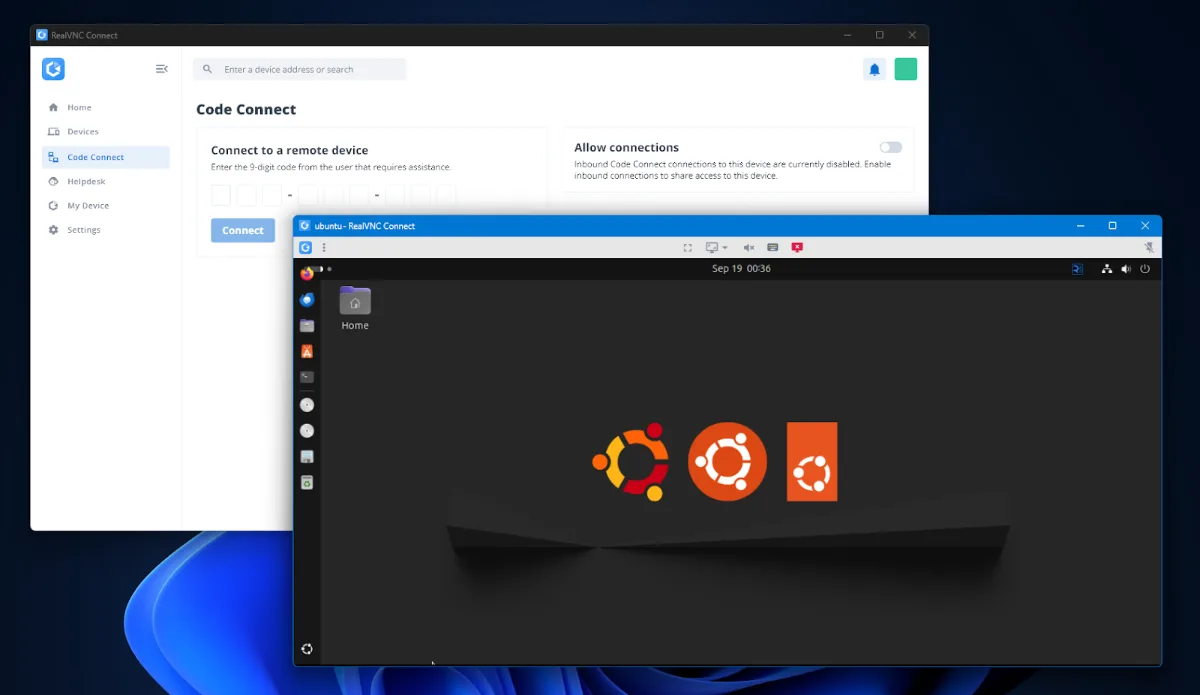This screenshot has height=695, width=1200.
Task: Open My Device in the sidebar
Action: (x=106, y=205)
